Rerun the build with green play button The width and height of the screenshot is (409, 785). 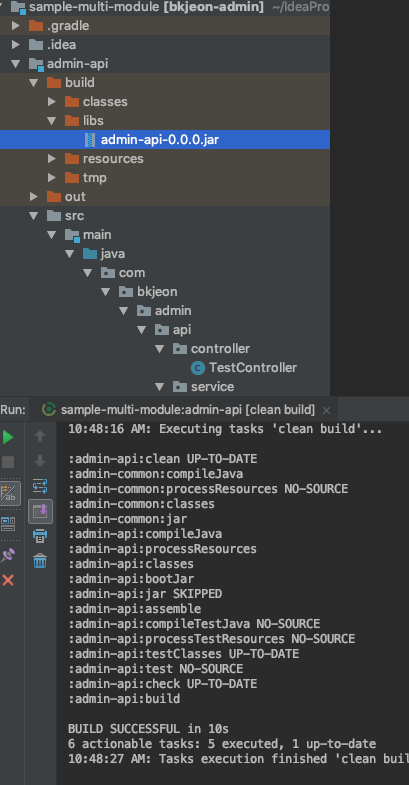(x=8, y=437)
